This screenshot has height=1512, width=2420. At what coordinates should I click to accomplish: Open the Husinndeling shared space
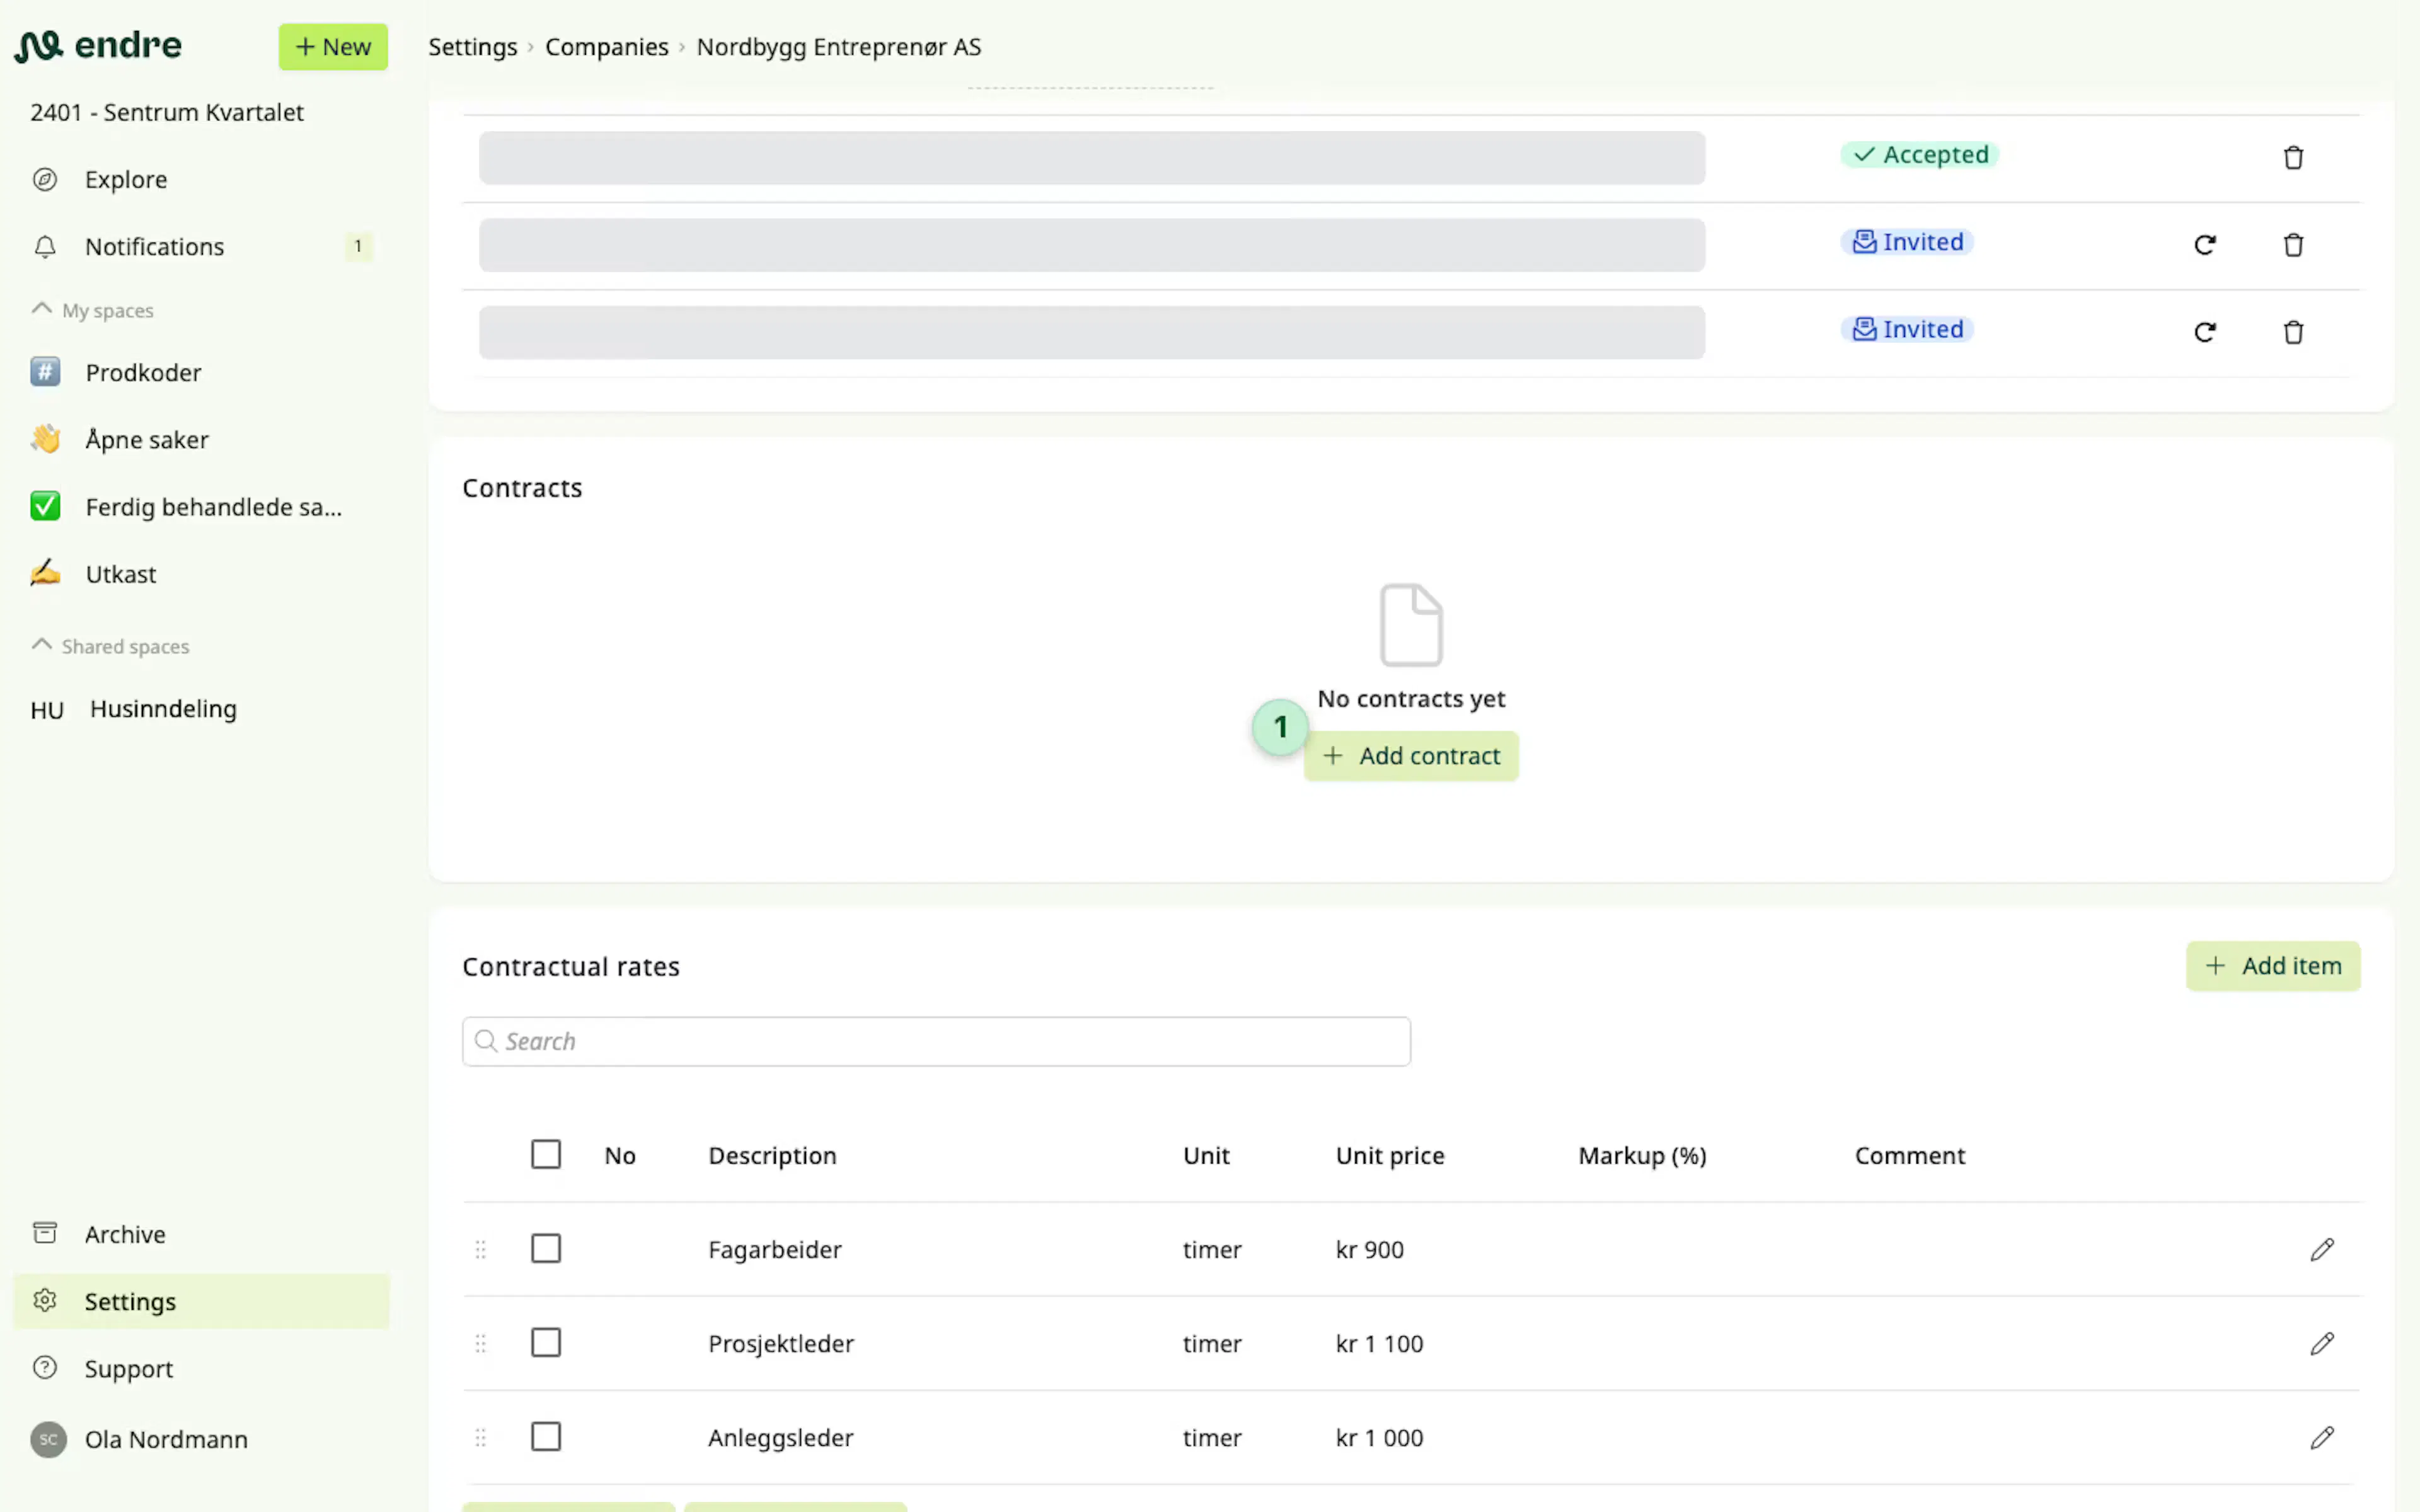coord(201,710)
